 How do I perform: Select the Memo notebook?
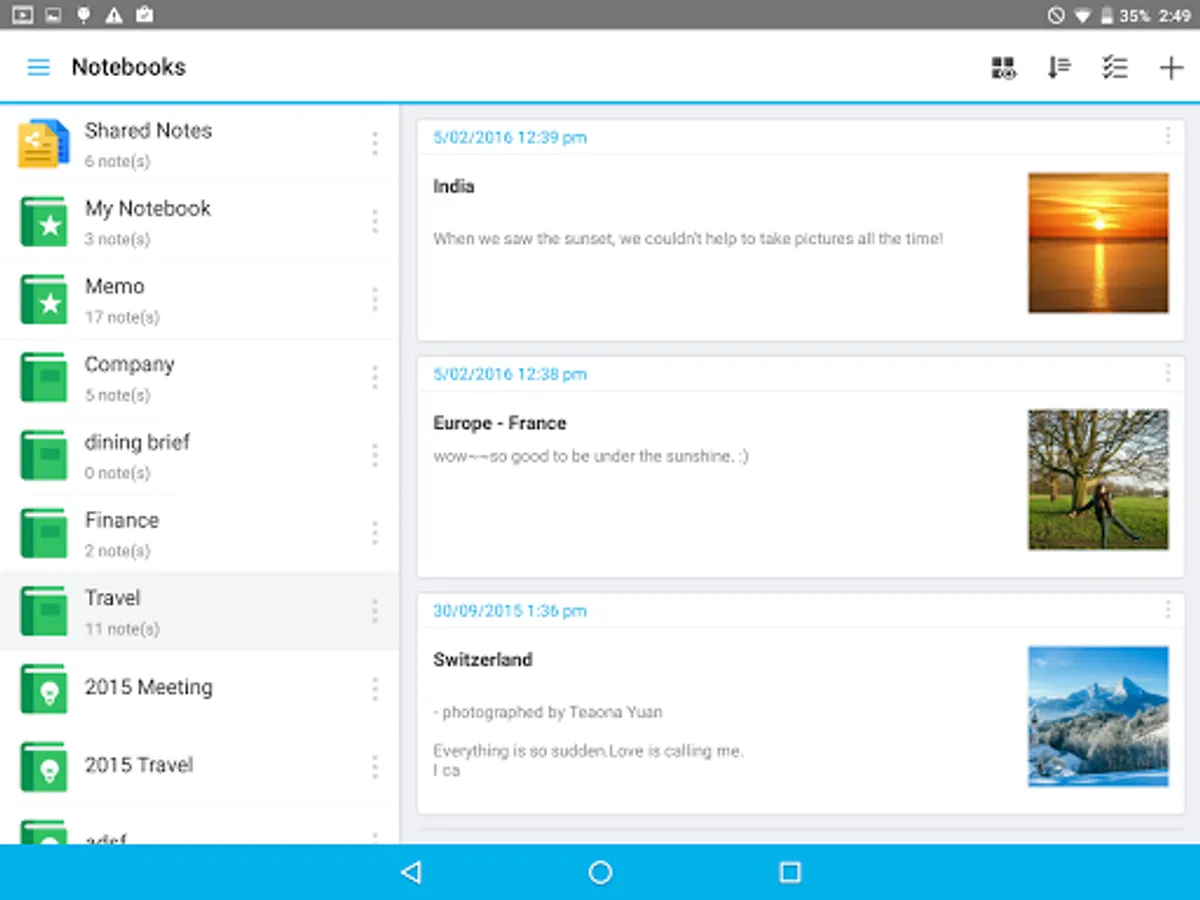[200, 300]
